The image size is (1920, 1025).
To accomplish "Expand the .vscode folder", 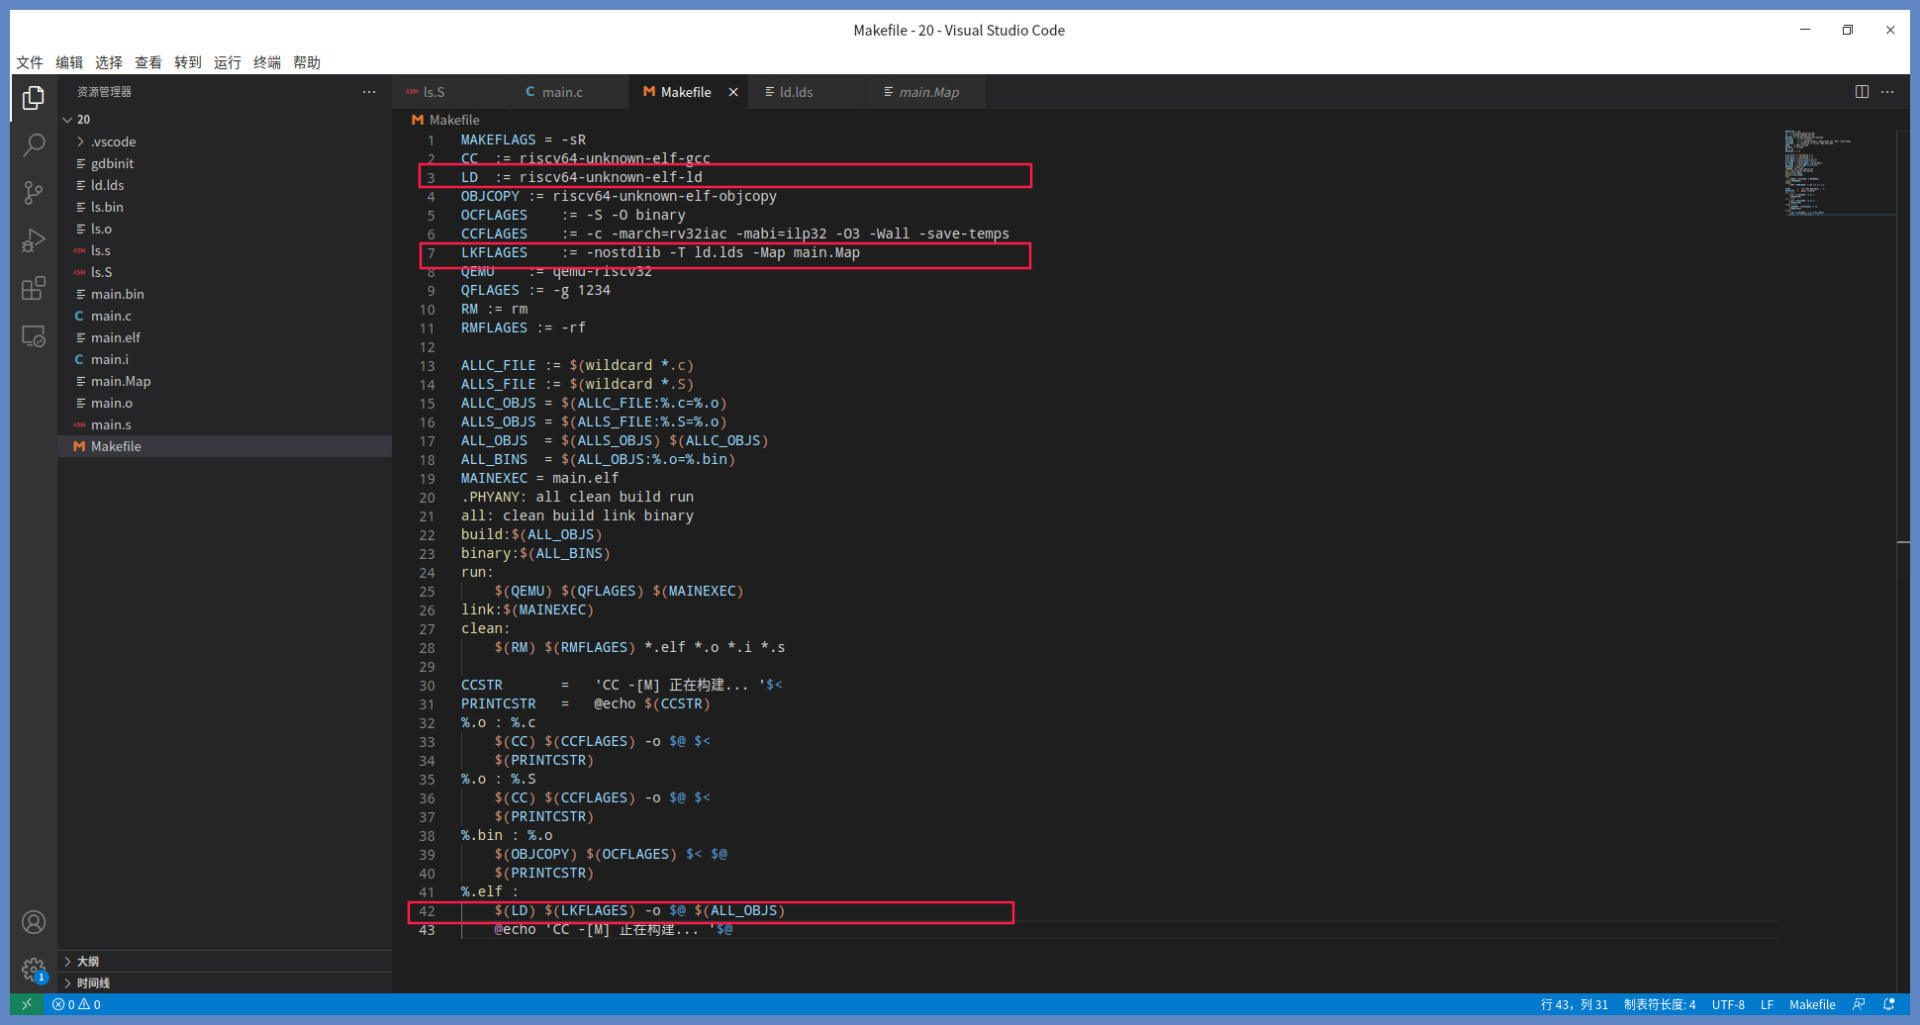I will click(113, 142).
